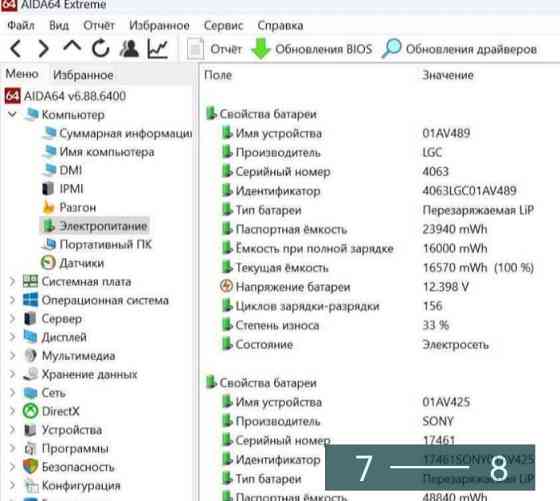This screenshot has height=501, width=560.
Task: Click the Компьютер tree node icon
Action: pos(31,115)
